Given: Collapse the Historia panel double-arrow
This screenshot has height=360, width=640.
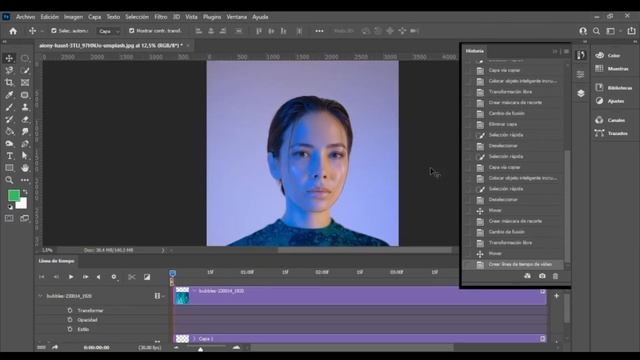Looking at the screenshot, I should [555, 51].
